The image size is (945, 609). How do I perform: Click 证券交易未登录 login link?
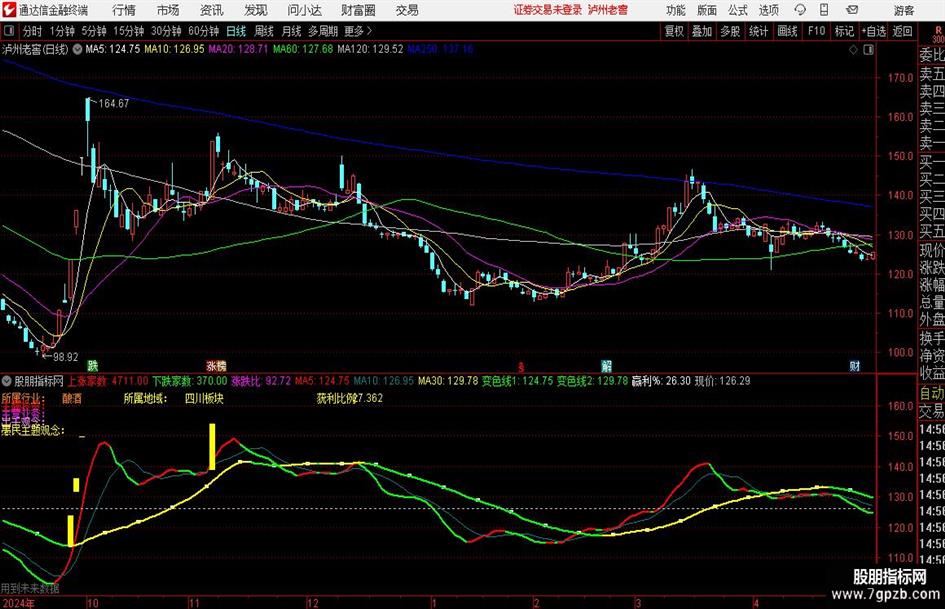tap(548, 10)
